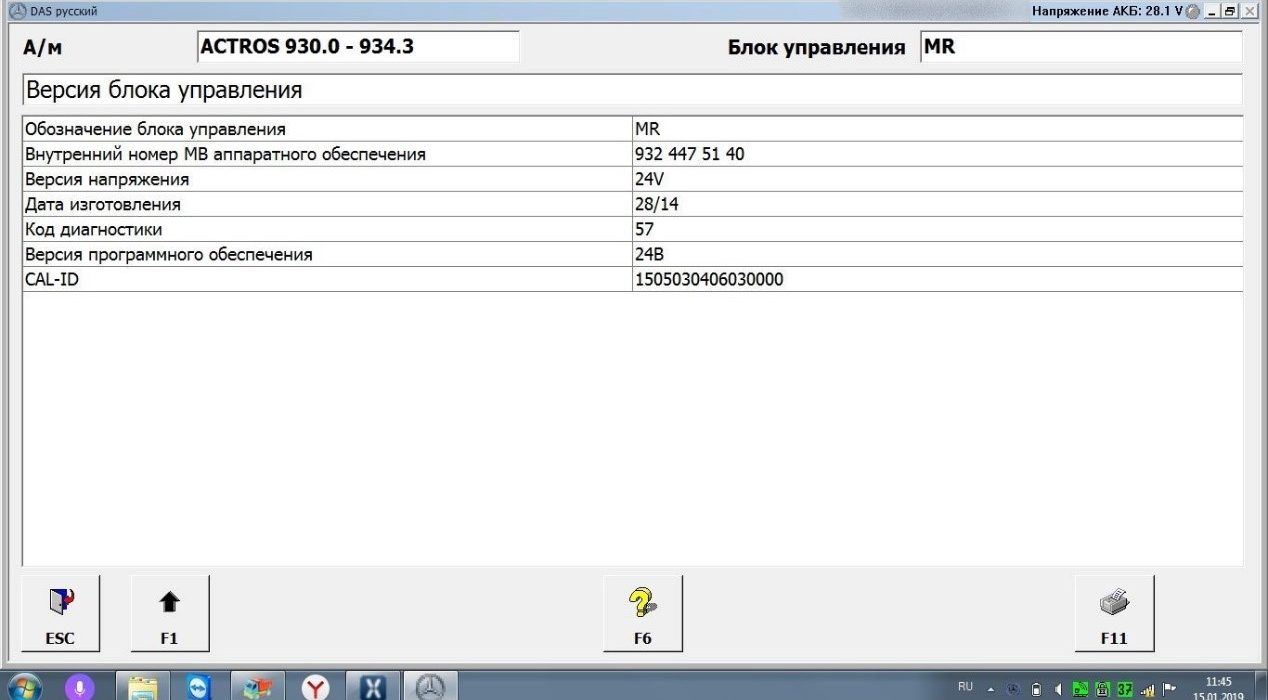Select row 'Внутренний номер MB аппаратного обеспечения'

pyautogui.click(x=632, y=154)
